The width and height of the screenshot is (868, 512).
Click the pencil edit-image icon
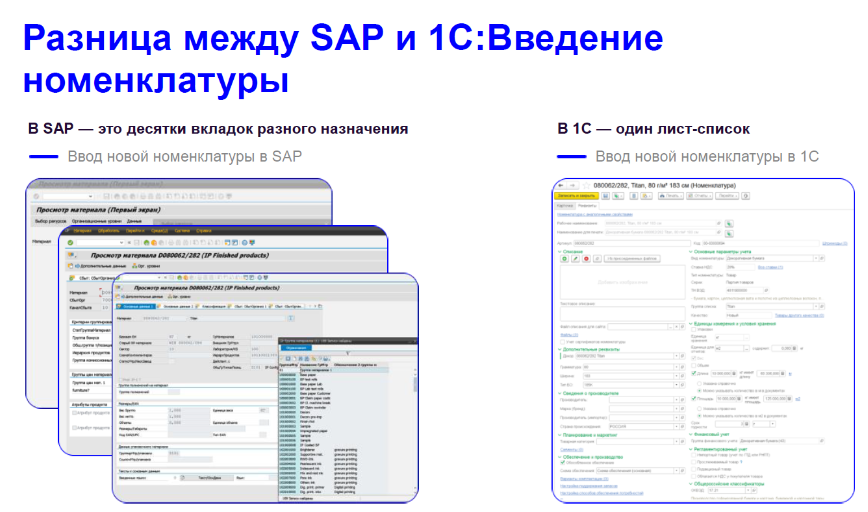point(575,259)
